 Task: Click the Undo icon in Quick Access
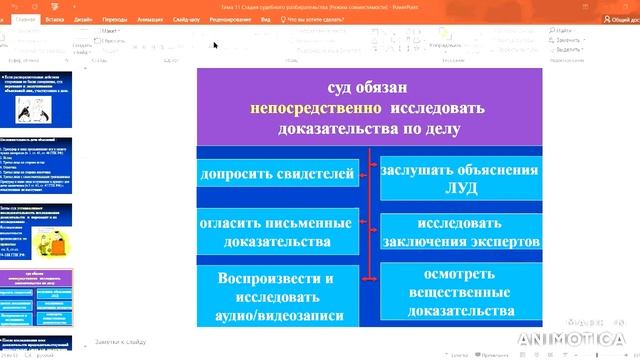[x=15, y=7]
